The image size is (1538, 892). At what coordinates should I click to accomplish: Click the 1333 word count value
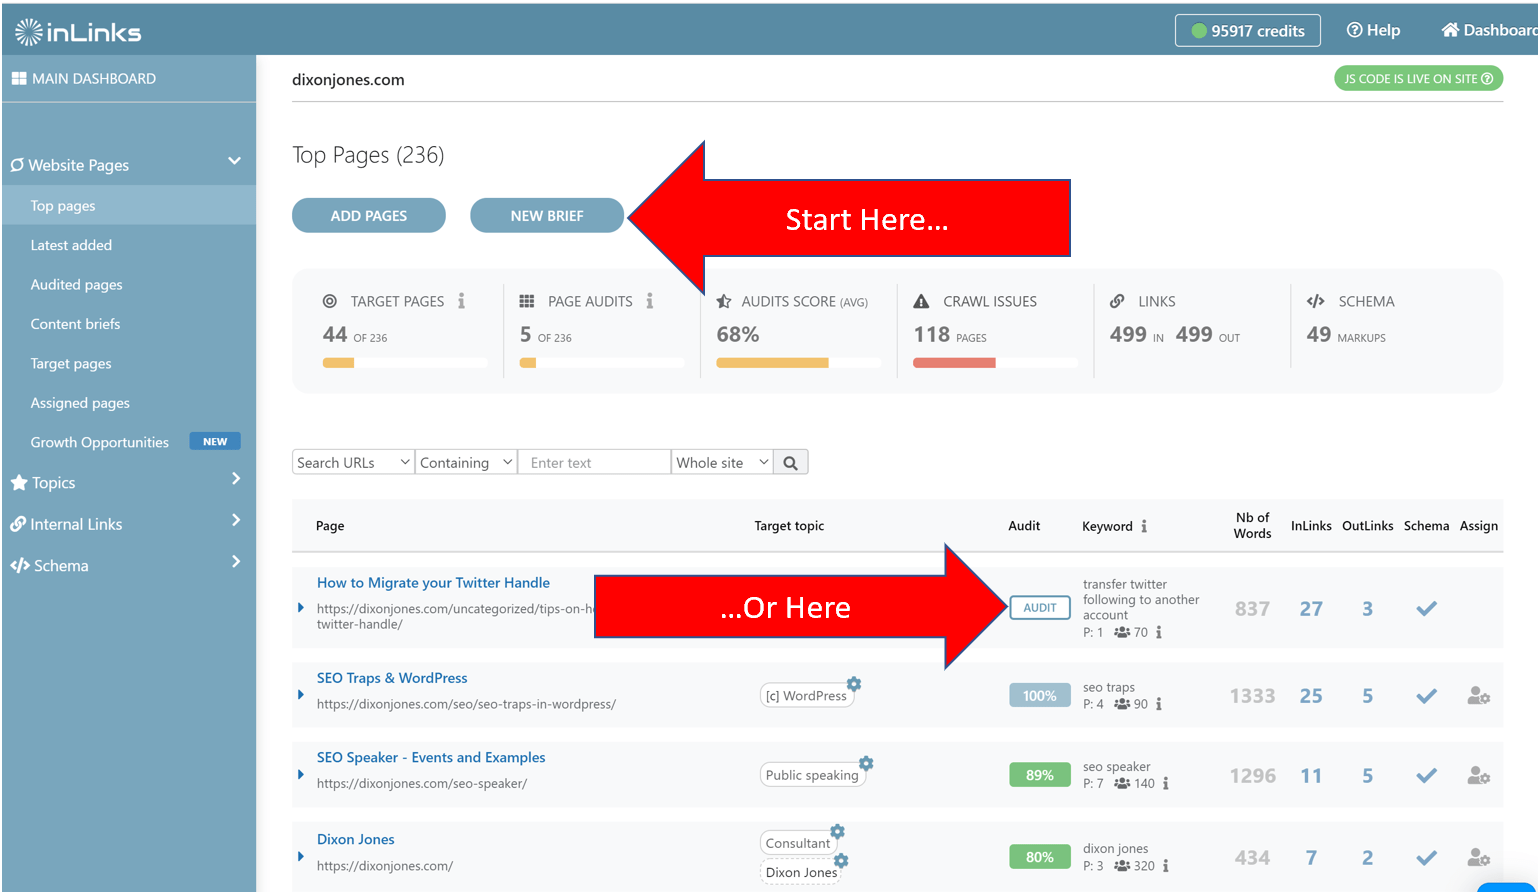[x=1252, y=696]
